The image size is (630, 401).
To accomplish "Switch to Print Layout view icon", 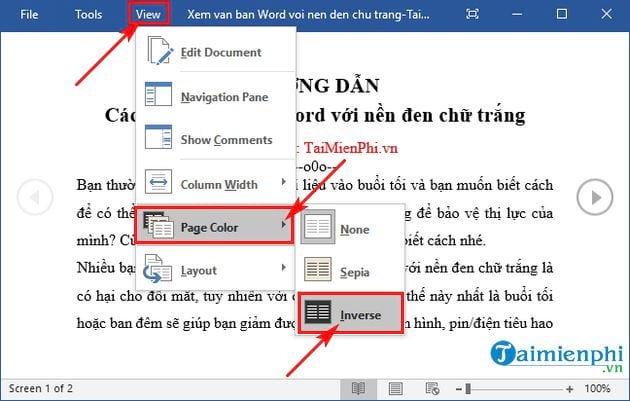I will coord(396,389).
